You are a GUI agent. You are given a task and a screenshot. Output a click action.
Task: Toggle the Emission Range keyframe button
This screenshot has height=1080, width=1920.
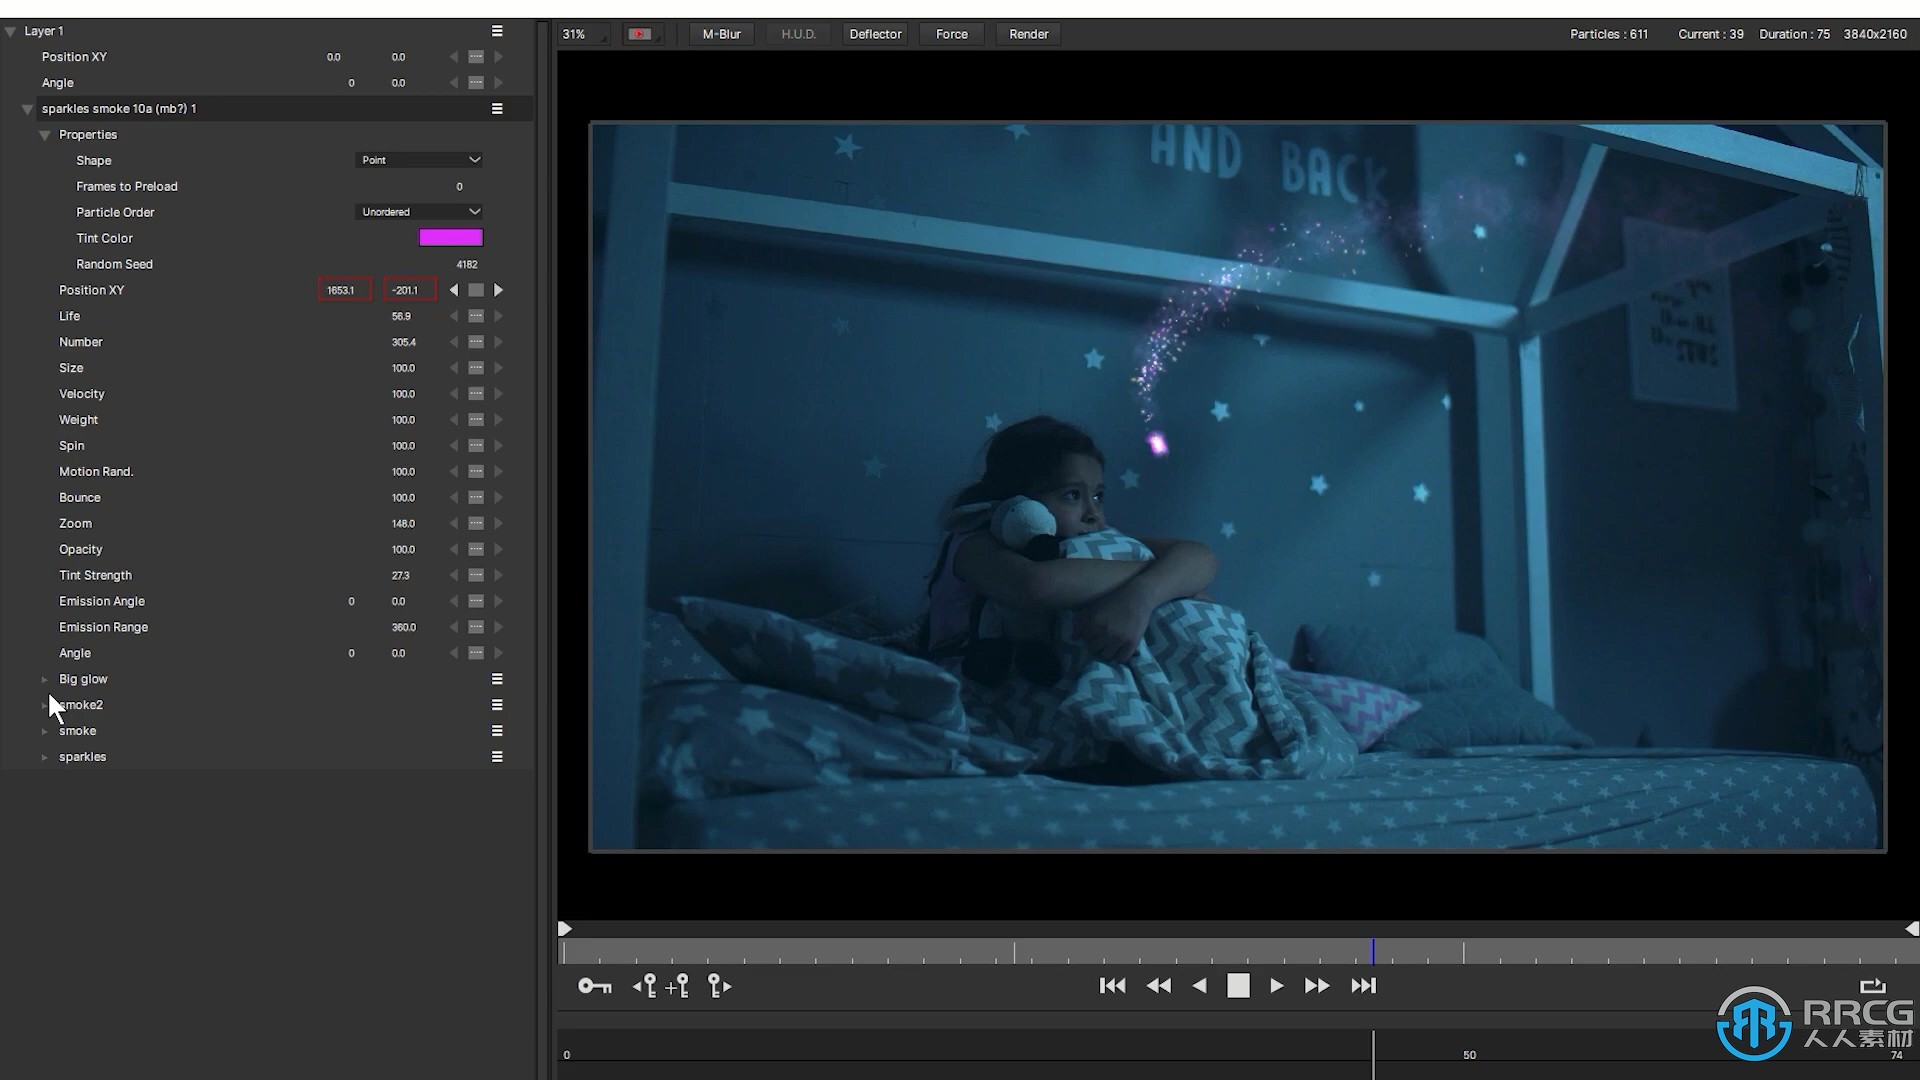tap(476, 628)
